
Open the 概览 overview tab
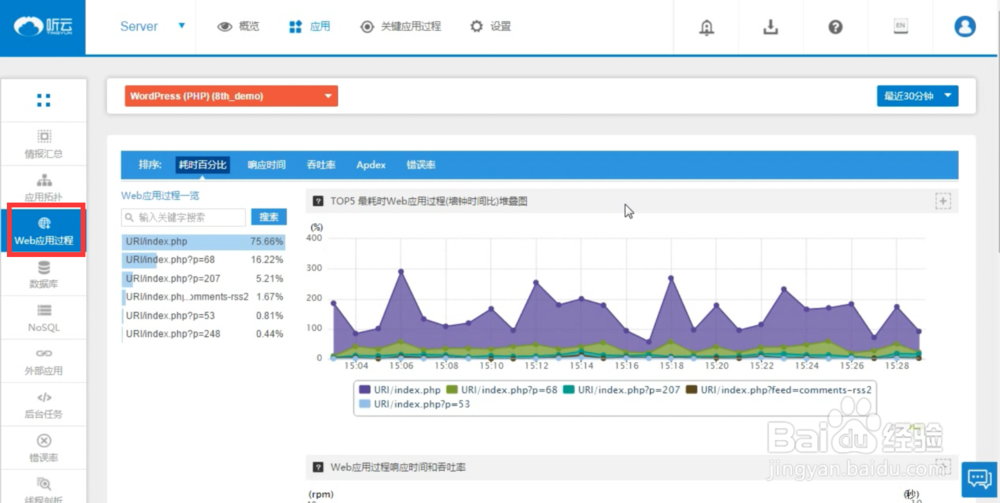239,27
